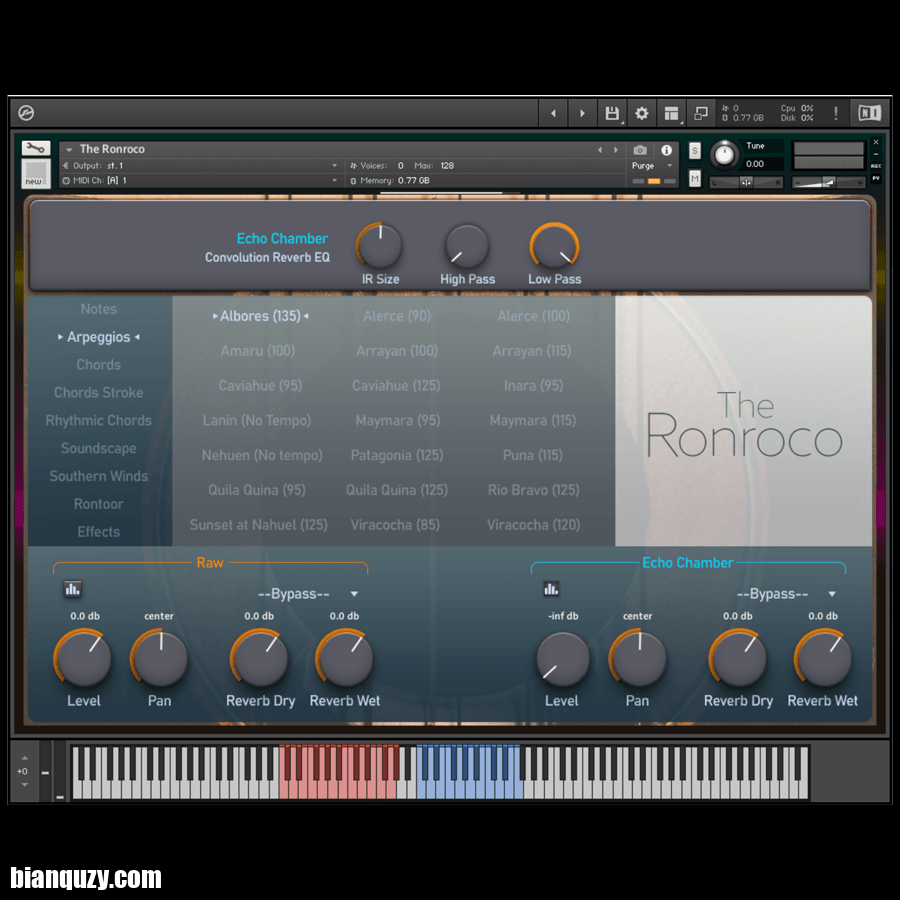Click the camera snapshot icon

click(x=640, y=150)
